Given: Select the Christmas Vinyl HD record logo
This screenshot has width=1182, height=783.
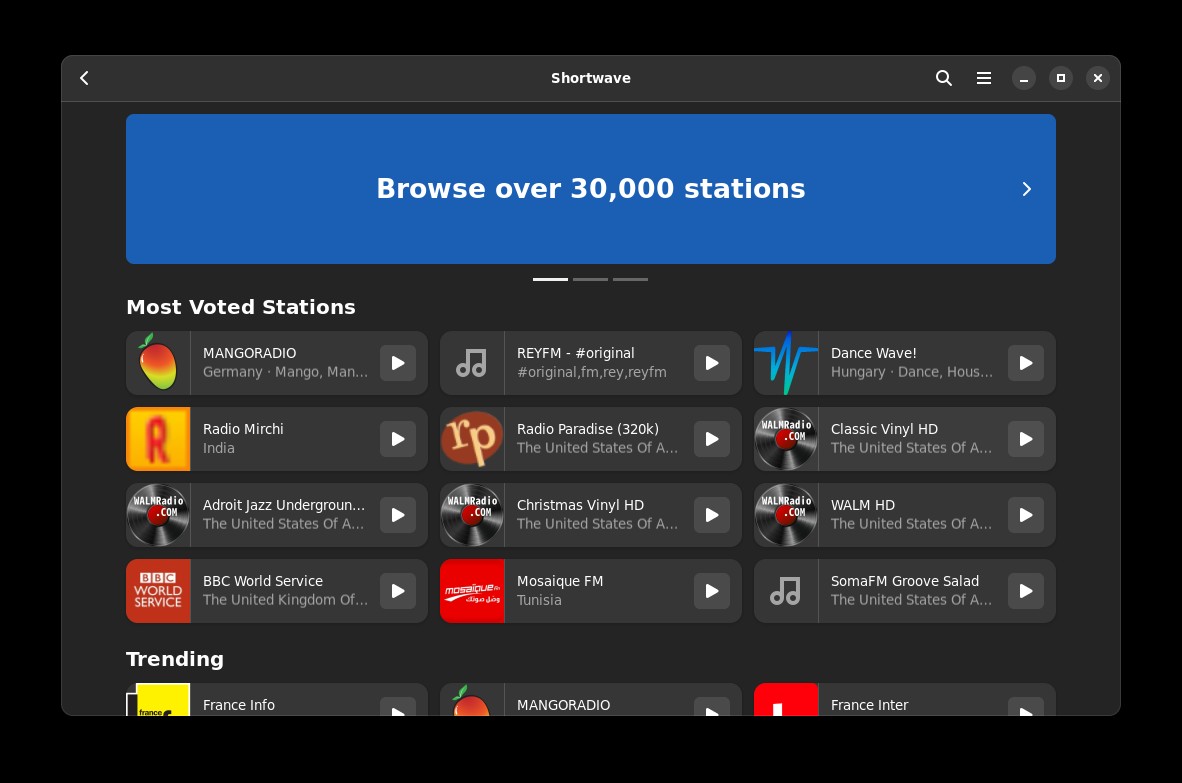Looking at the screenshot, I should point(472,515).
